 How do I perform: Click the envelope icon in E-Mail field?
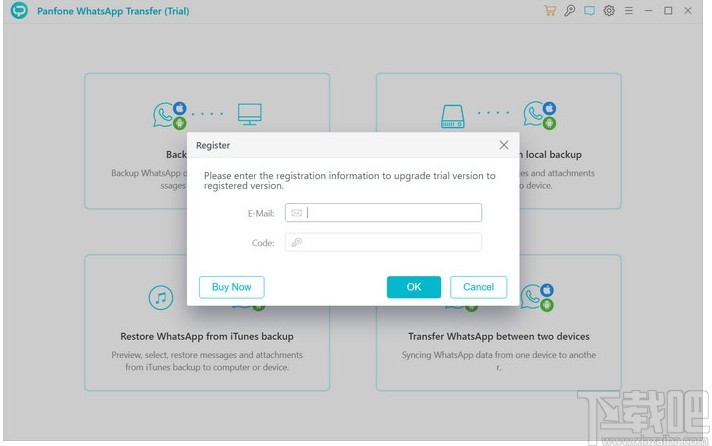(297, 213)
